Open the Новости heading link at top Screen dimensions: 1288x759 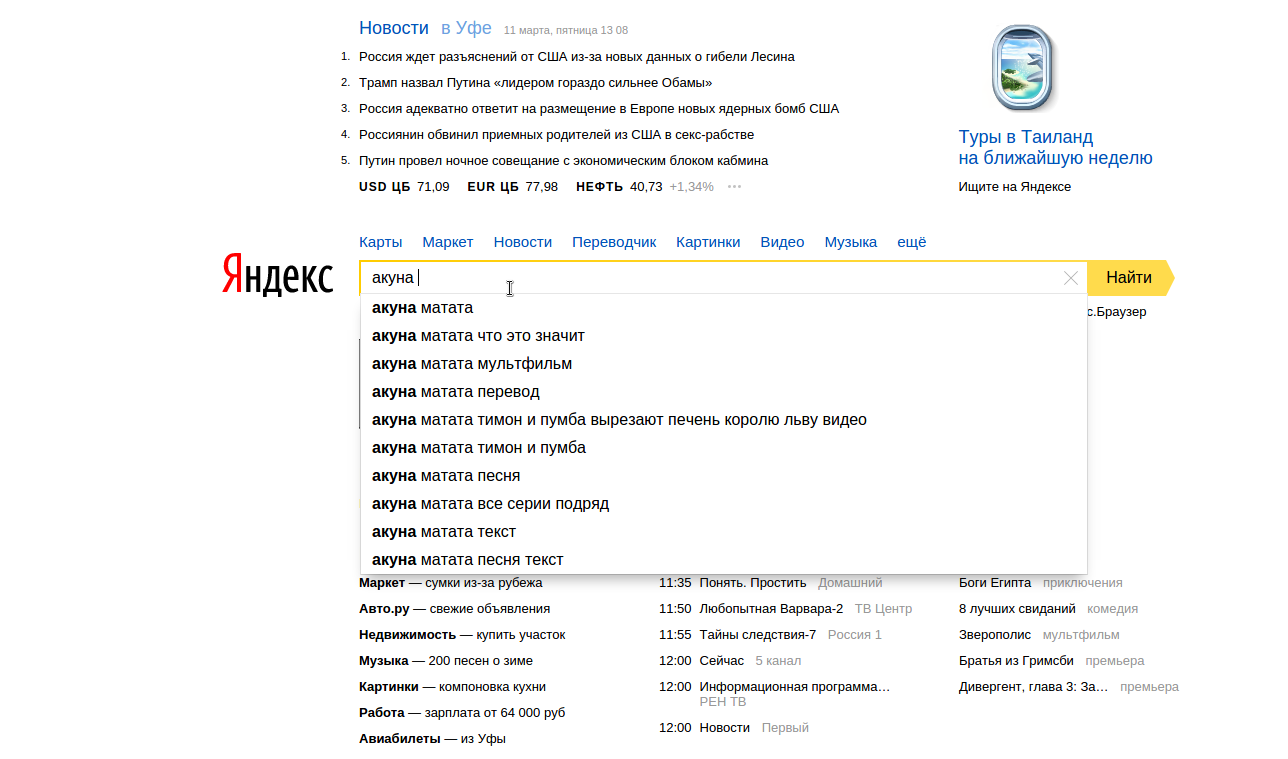click(394, 28)
